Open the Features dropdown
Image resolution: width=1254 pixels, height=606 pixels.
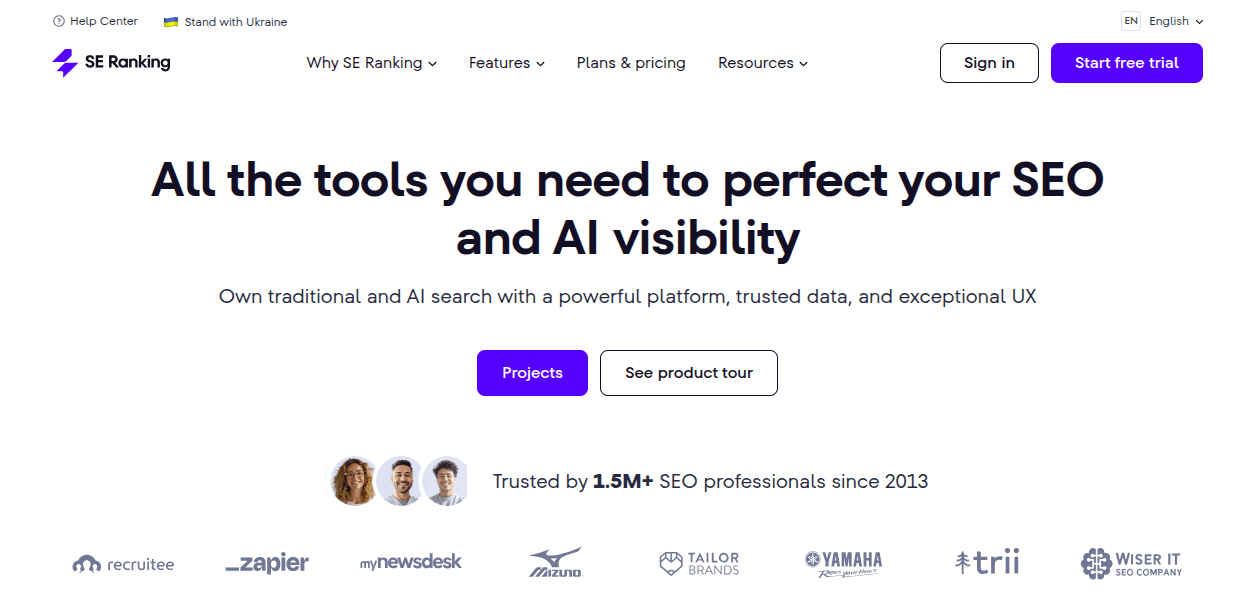pos(506,63)
